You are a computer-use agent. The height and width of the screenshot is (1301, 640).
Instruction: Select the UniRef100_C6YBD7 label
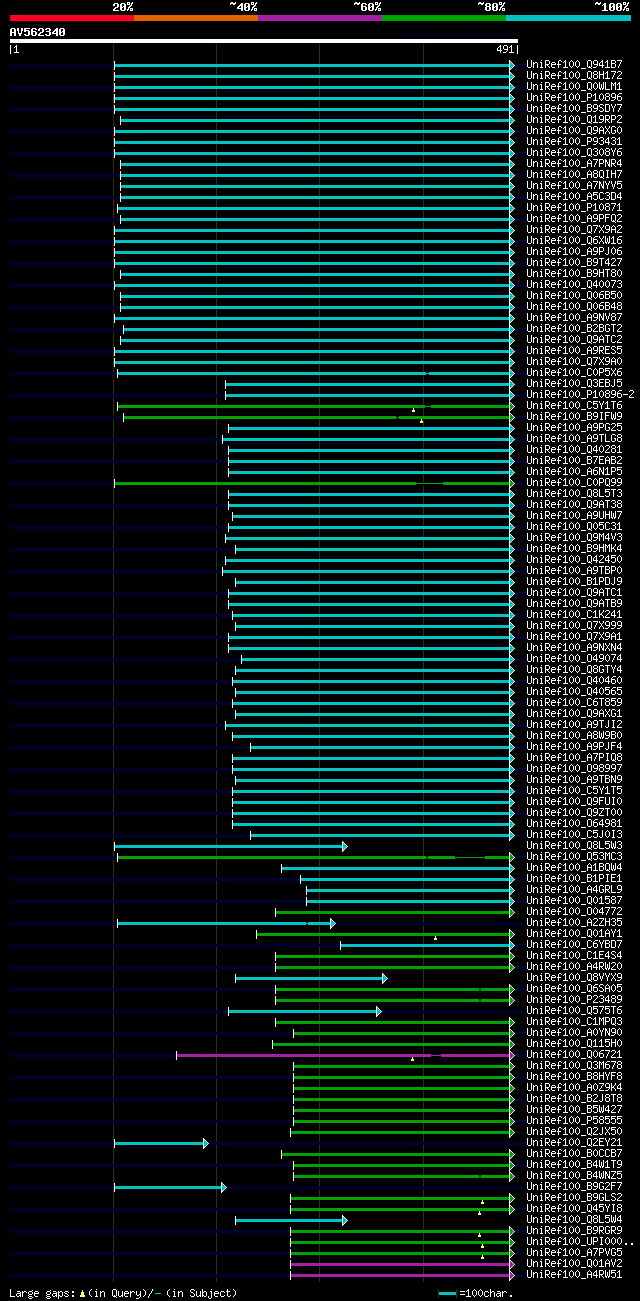(x=574, y=944)
